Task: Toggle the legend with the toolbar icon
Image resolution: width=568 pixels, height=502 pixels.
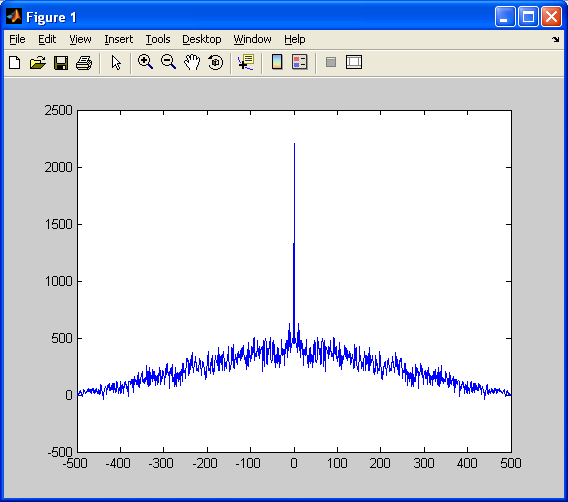Action: click(300, 62)
